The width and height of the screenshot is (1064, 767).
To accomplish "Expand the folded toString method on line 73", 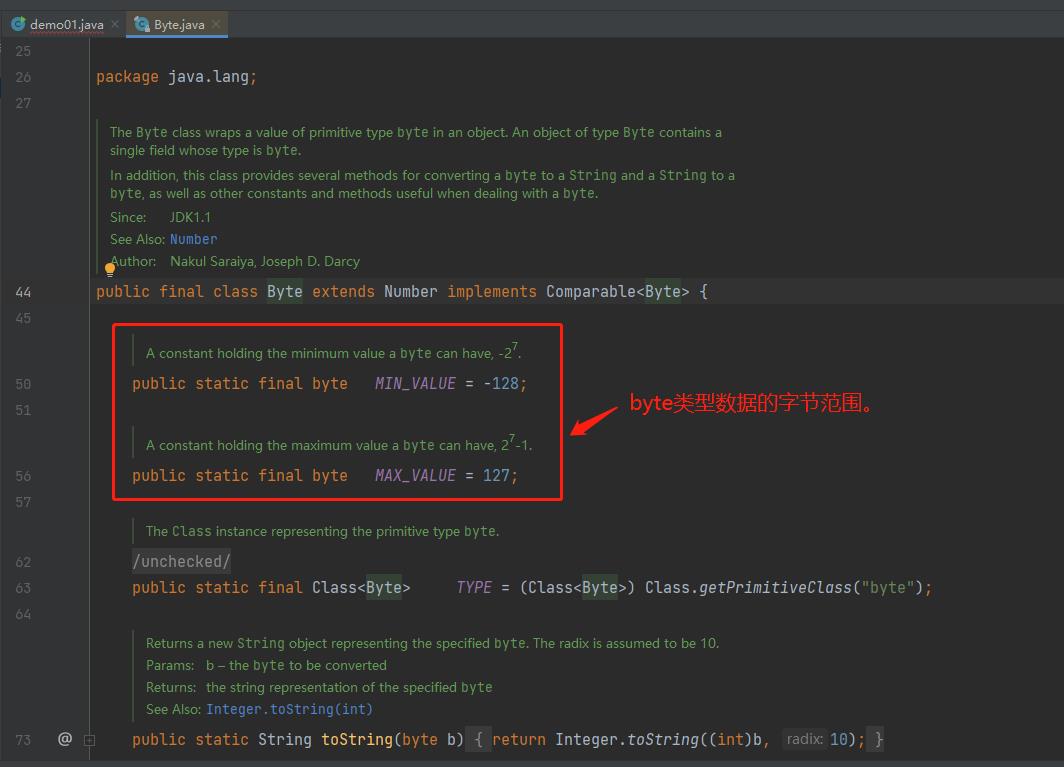I will (x=89, y=741).
